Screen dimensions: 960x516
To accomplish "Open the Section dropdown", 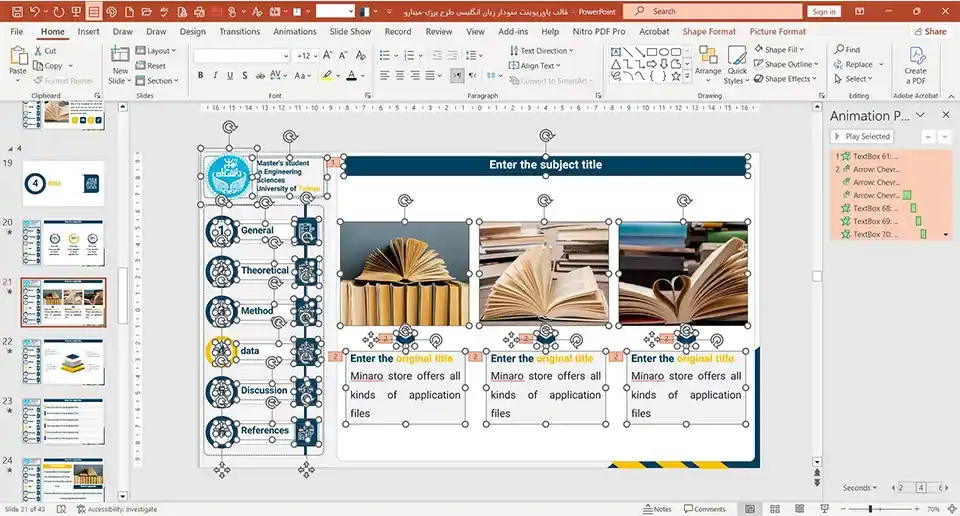I will [157, 80].
